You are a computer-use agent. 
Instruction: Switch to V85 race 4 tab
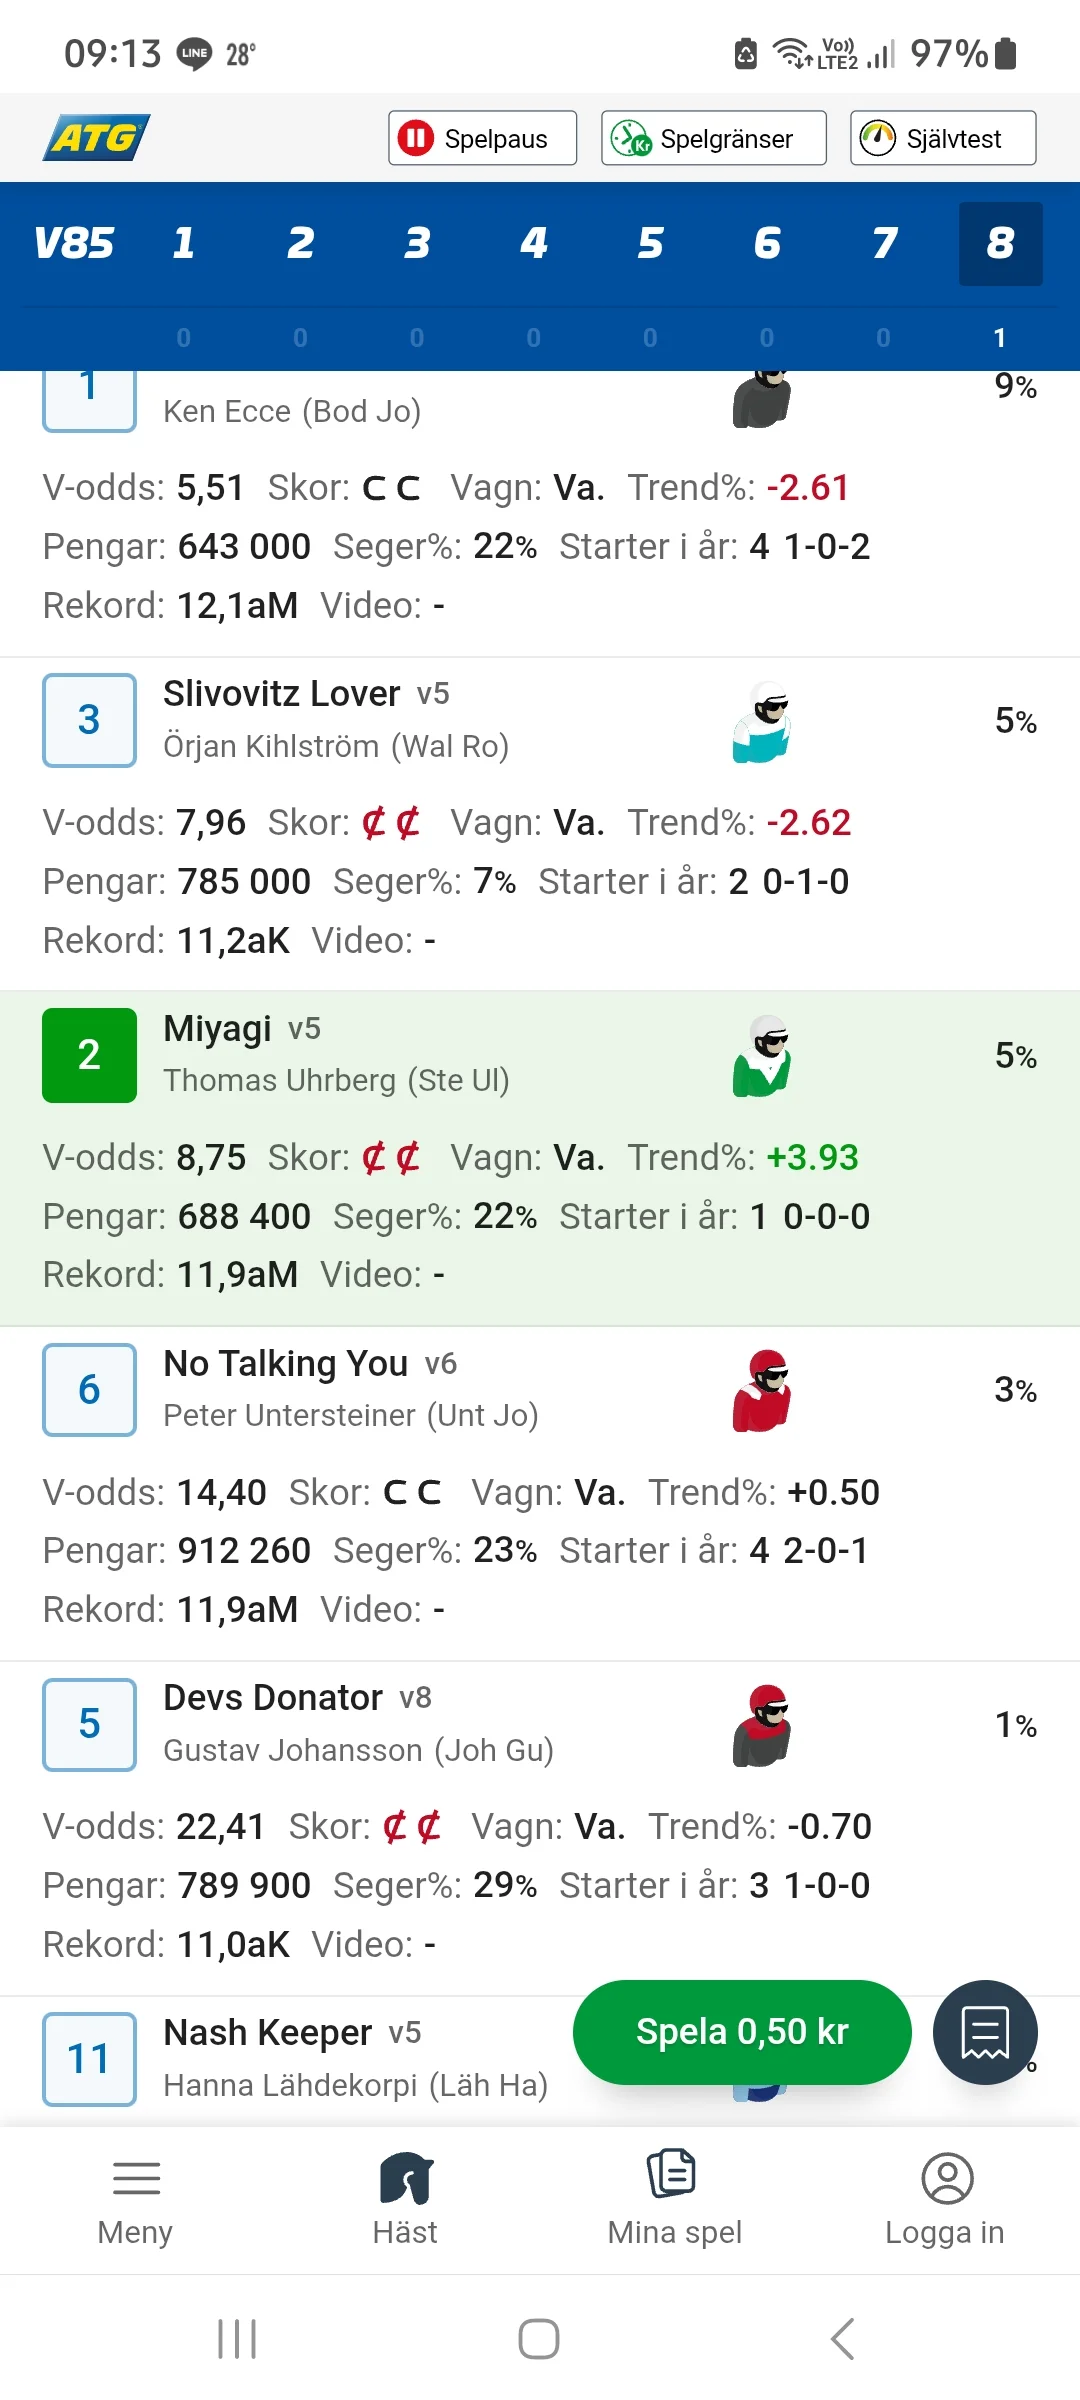(x=534, y=243)
